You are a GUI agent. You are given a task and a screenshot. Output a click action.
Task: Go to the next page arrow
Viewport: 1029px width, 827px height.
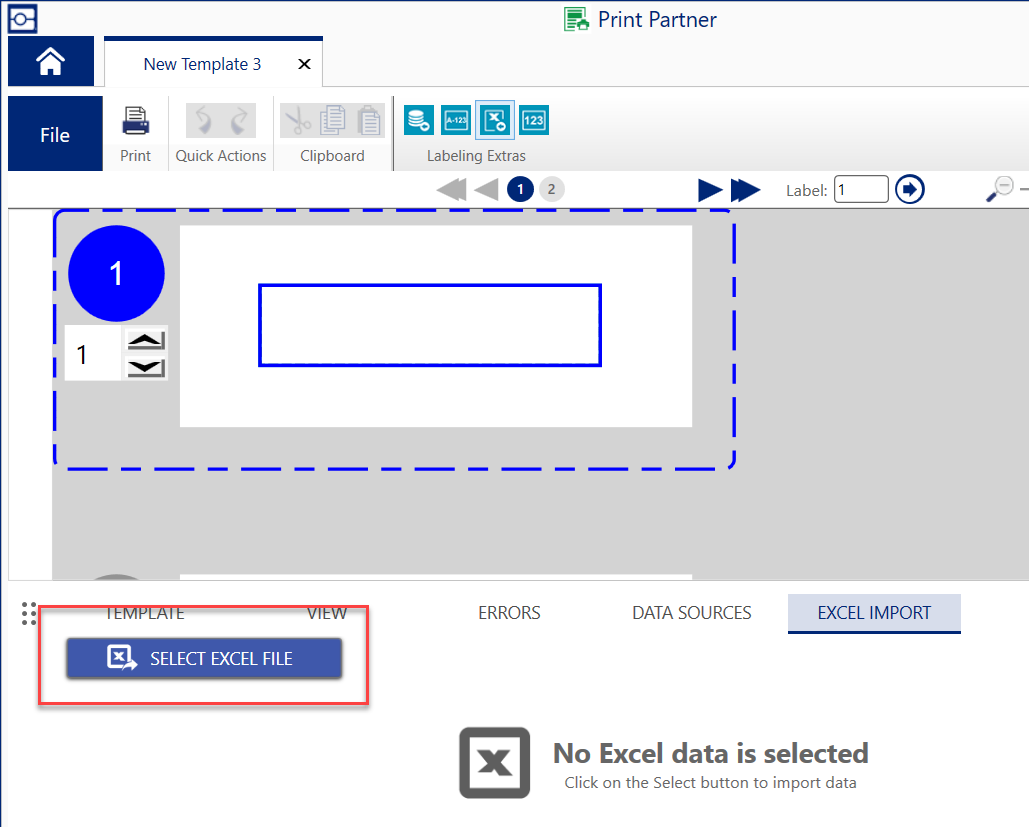click(710, 190)
